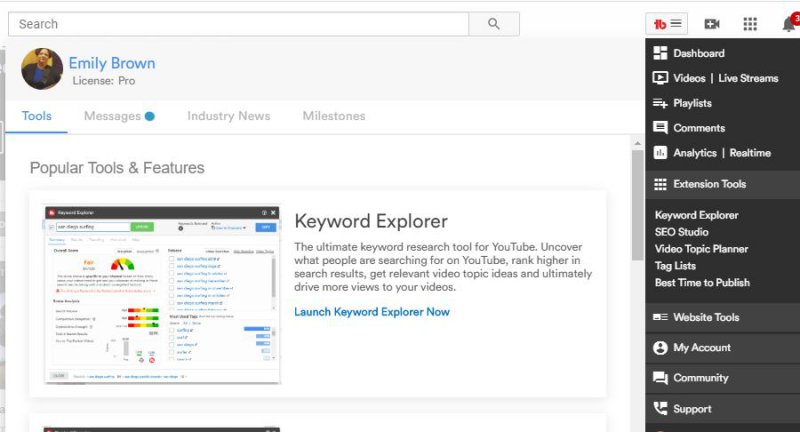Viewport: 800px width, 432px height.
Task: Open the Milestones tab
Action: (334, 116)
